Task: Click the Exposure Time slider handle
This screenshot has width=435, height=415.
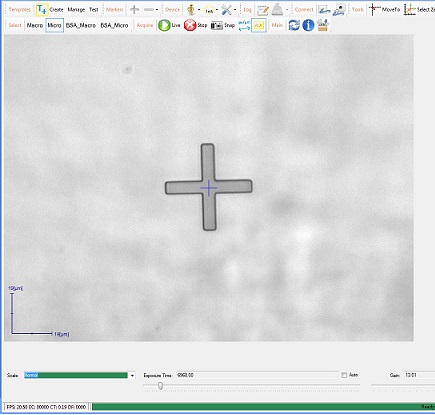Action: [x=160, y=386]
